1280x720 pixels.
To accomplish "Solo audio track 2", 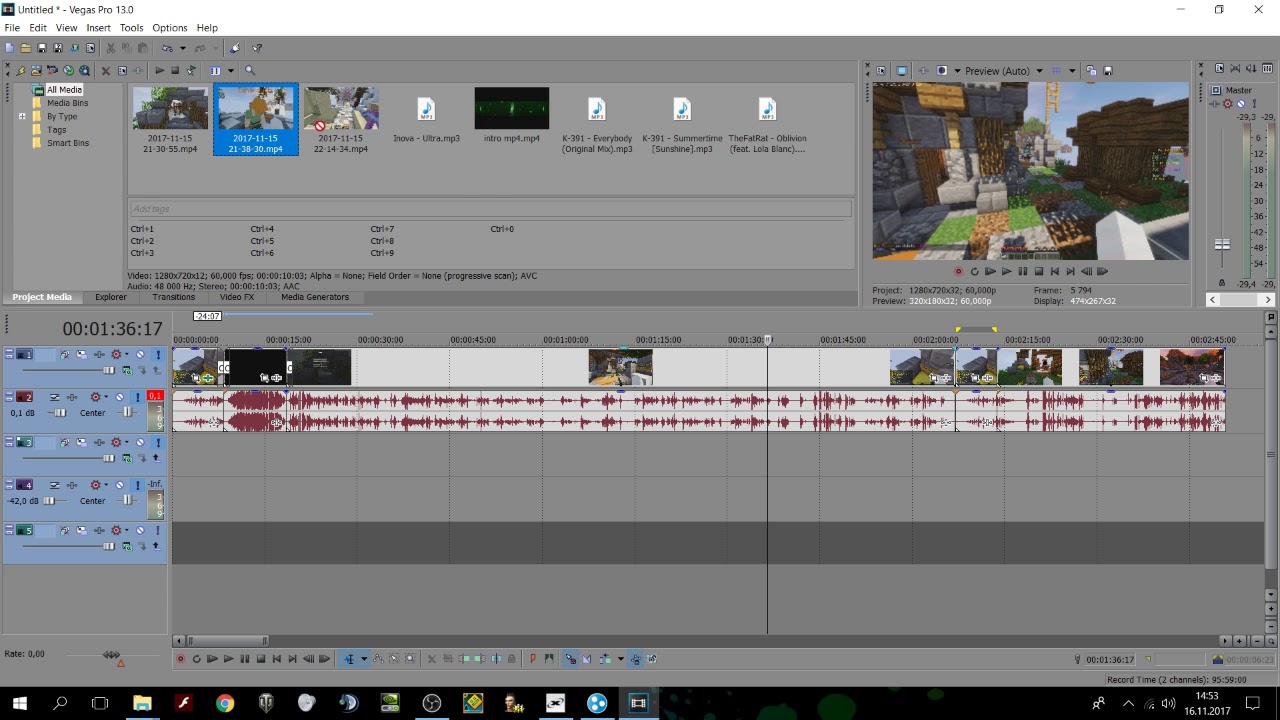I will pos(138,397).
